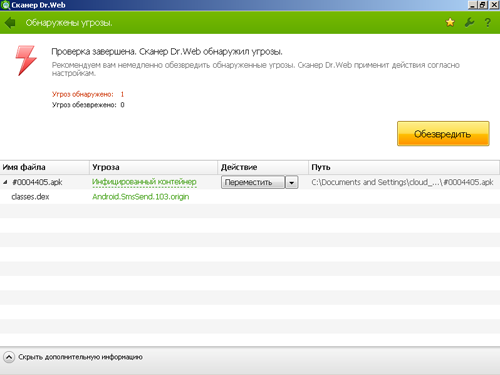Collapse the #0004405.apk tree row

point(5,182)
